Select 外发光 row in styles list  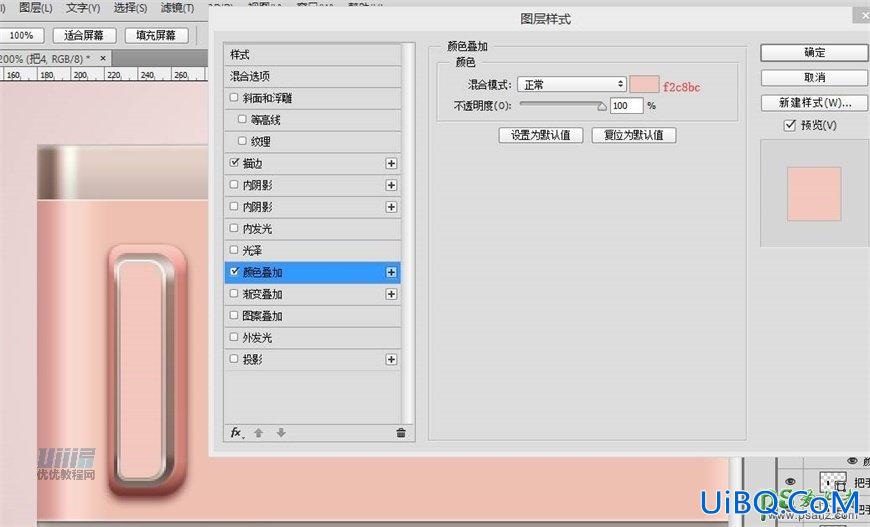coord(312,338)
